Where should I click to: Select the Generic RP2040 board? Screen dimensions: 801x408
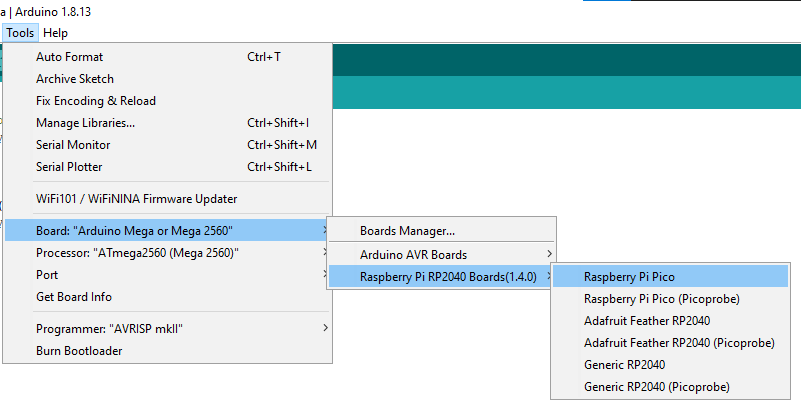click(x=670, y=364)
